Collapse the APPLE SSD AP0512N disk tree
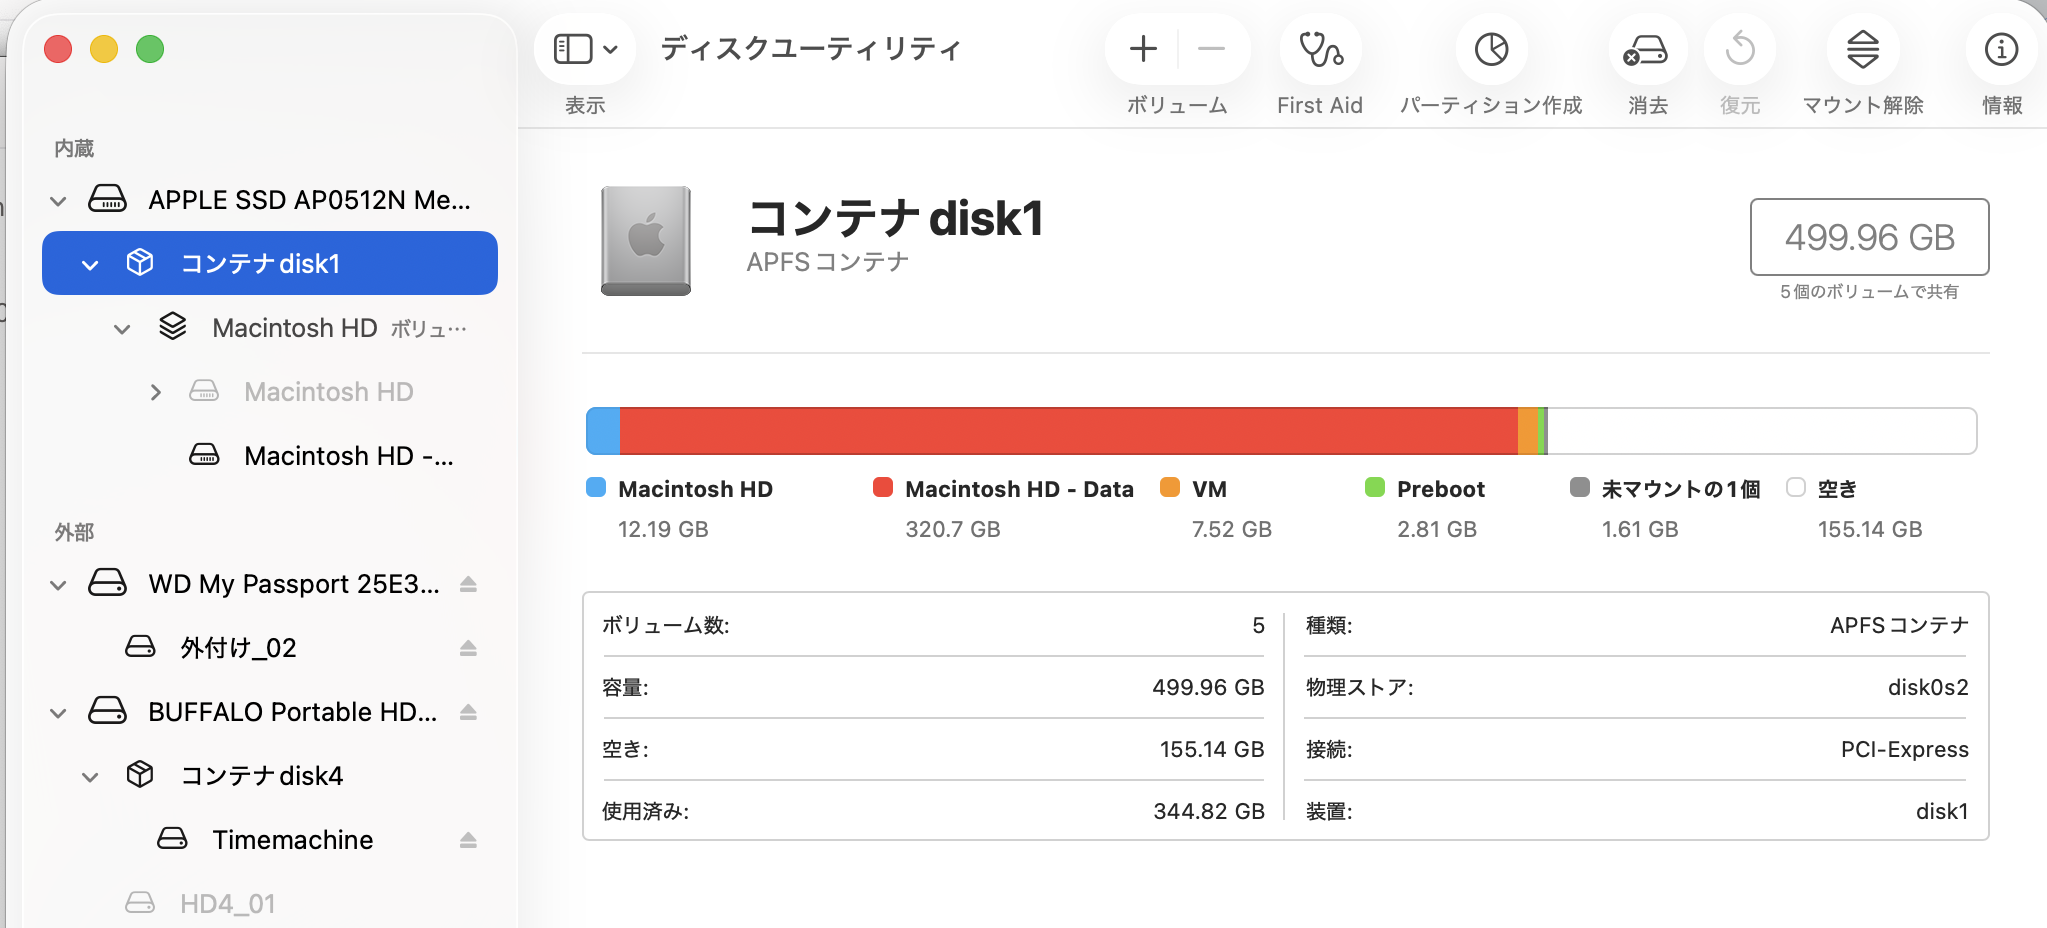2047x928 pixels. click(x=58, y=201)
